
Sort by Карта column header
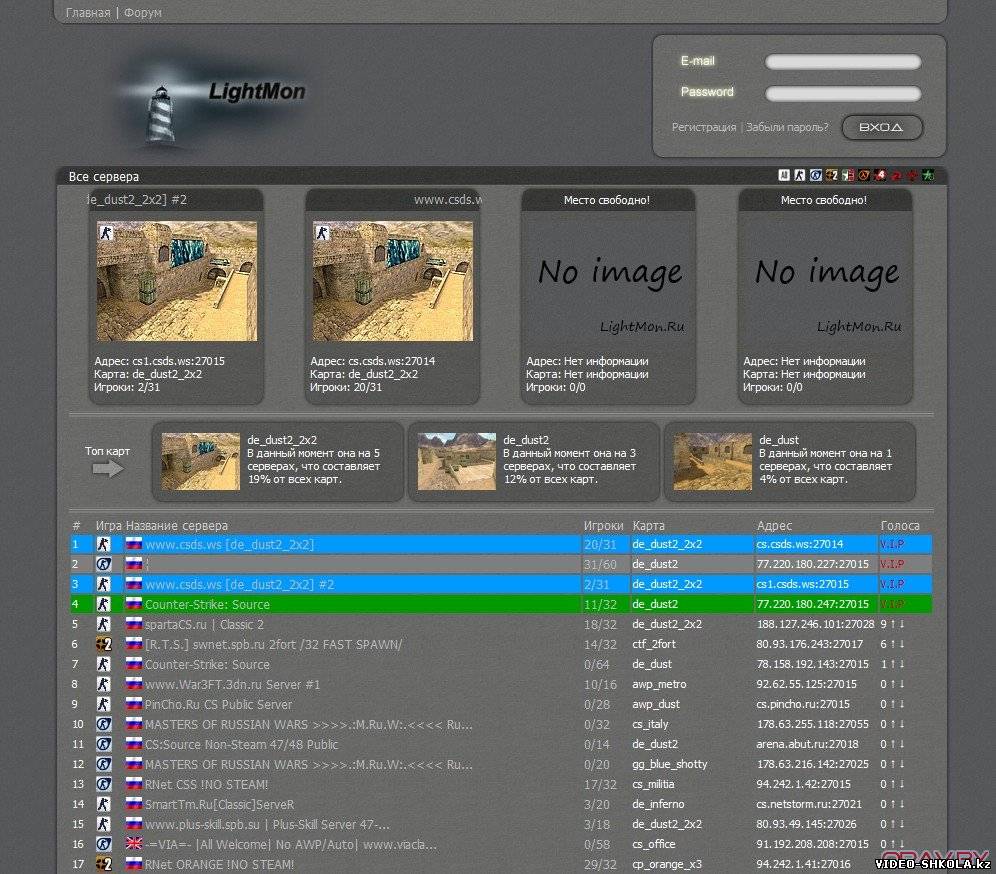click(649, 525)
